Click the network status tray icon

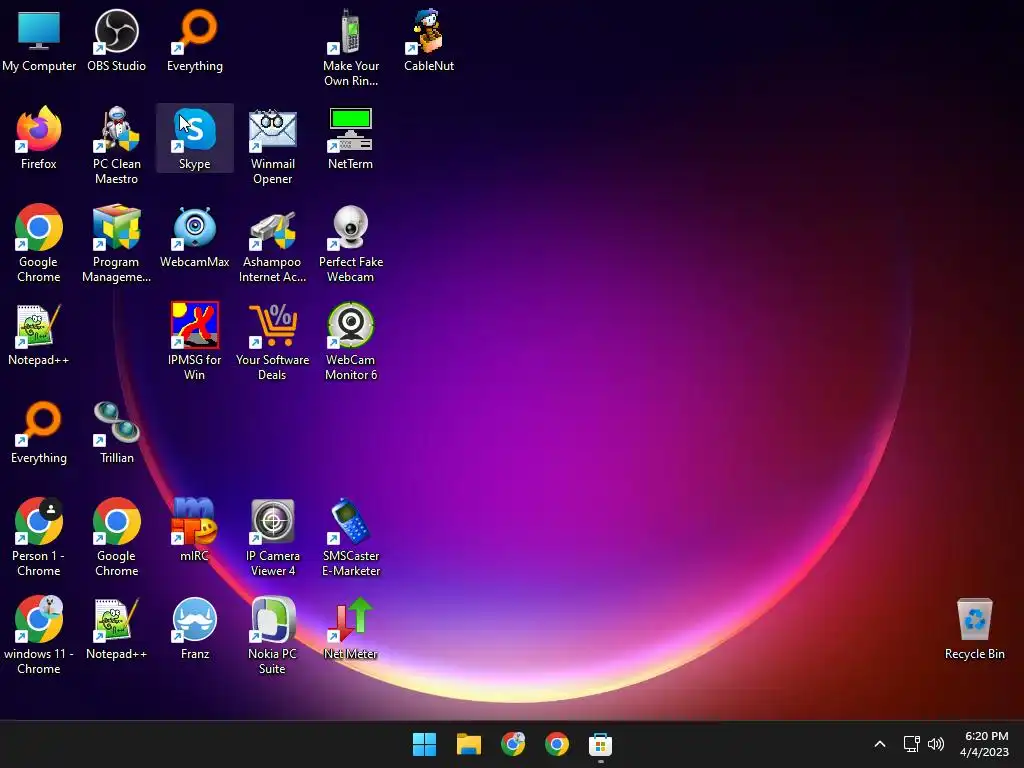pos(912,744)
